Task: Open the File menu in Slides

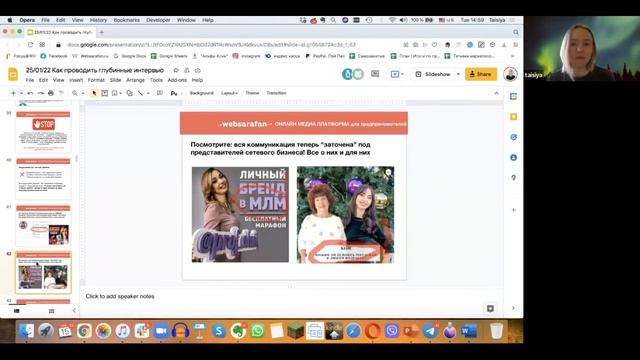Action: pos(30,80)
